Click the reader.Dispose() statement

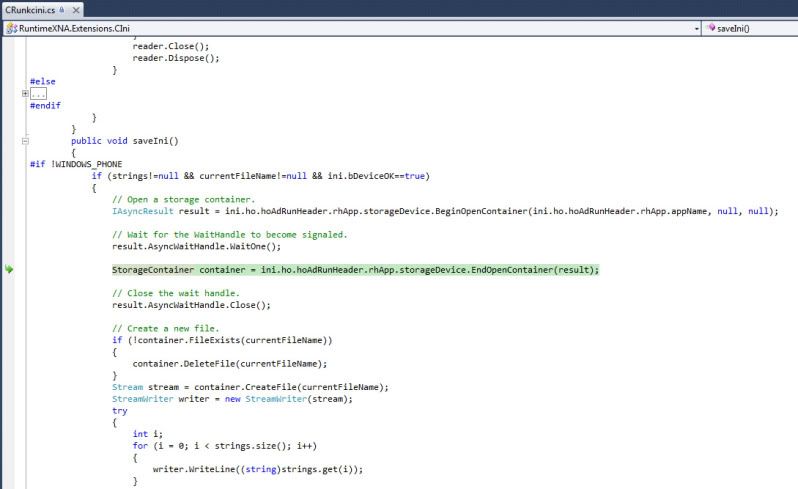175,58
